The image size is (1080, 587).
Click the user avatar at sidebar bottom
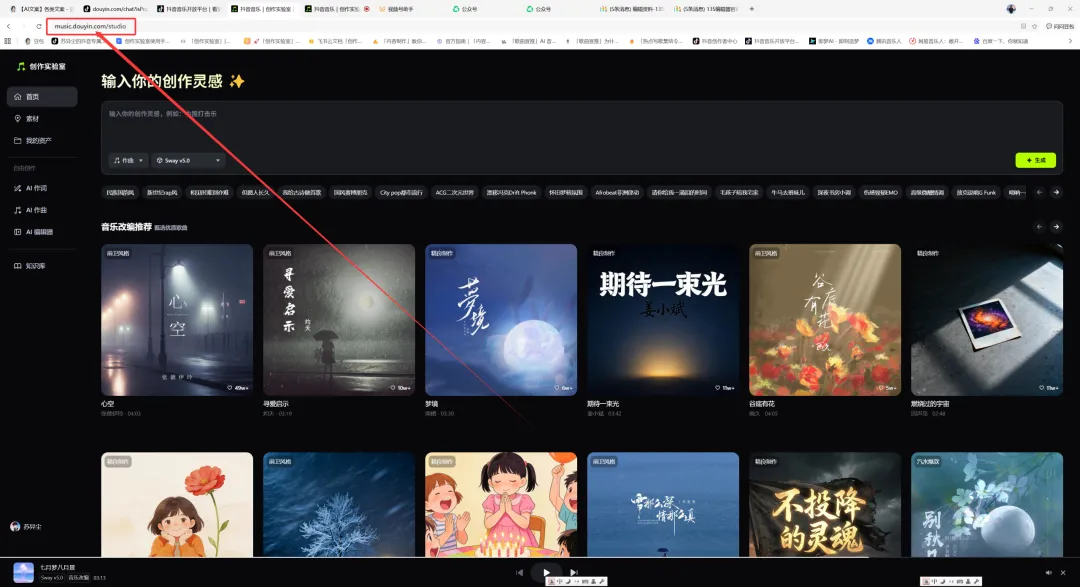coord(15,526)
